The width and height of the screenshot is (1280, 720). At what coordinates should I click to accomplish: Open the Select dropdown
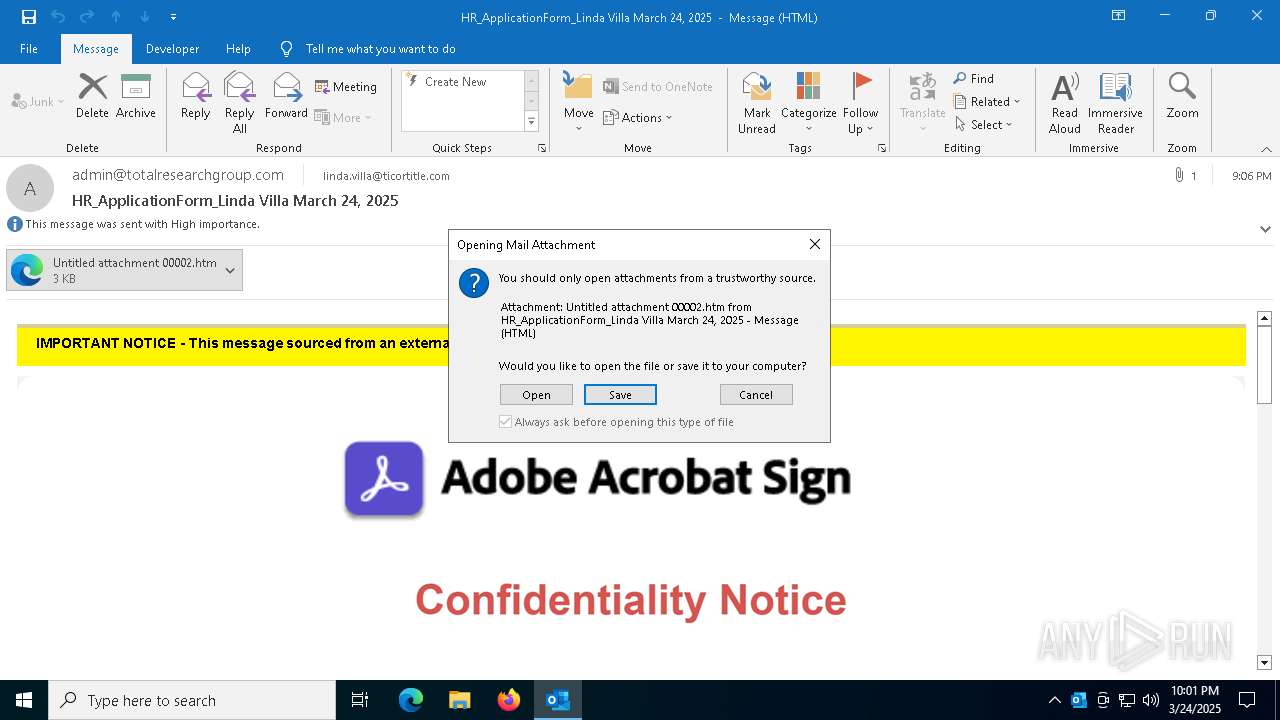tap(984, 124)
